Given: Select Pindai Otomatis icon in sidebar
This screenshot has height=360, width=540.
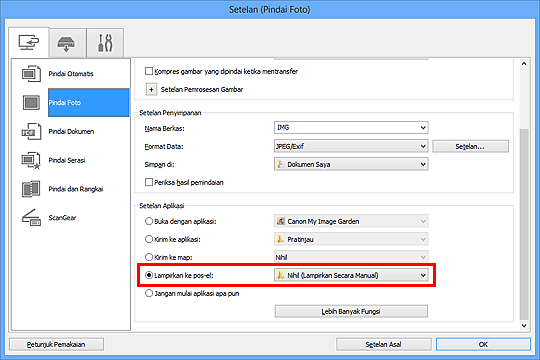Looking at the screenshot, I should point(31,73).
